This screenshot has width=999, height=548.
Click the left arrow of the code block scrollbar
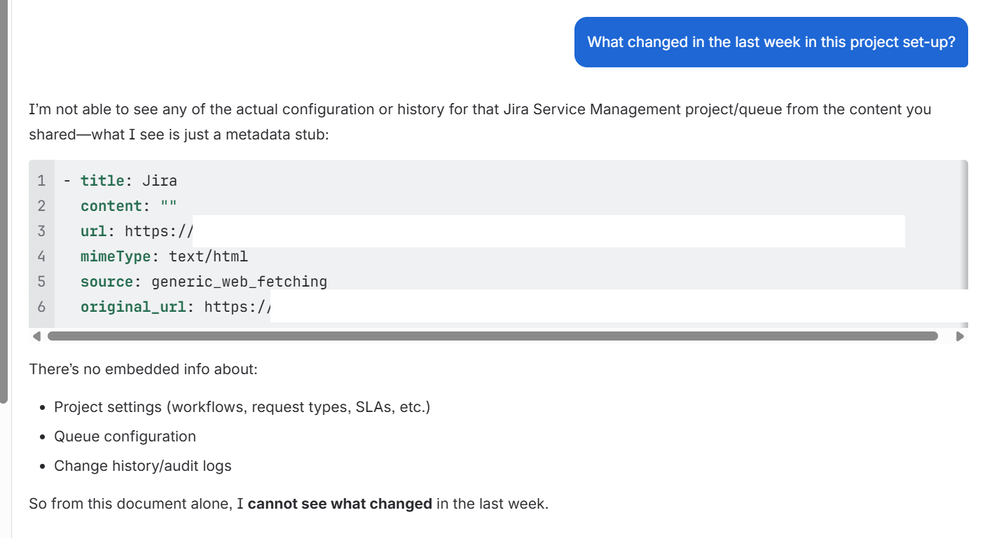click(x=35, y=337)
